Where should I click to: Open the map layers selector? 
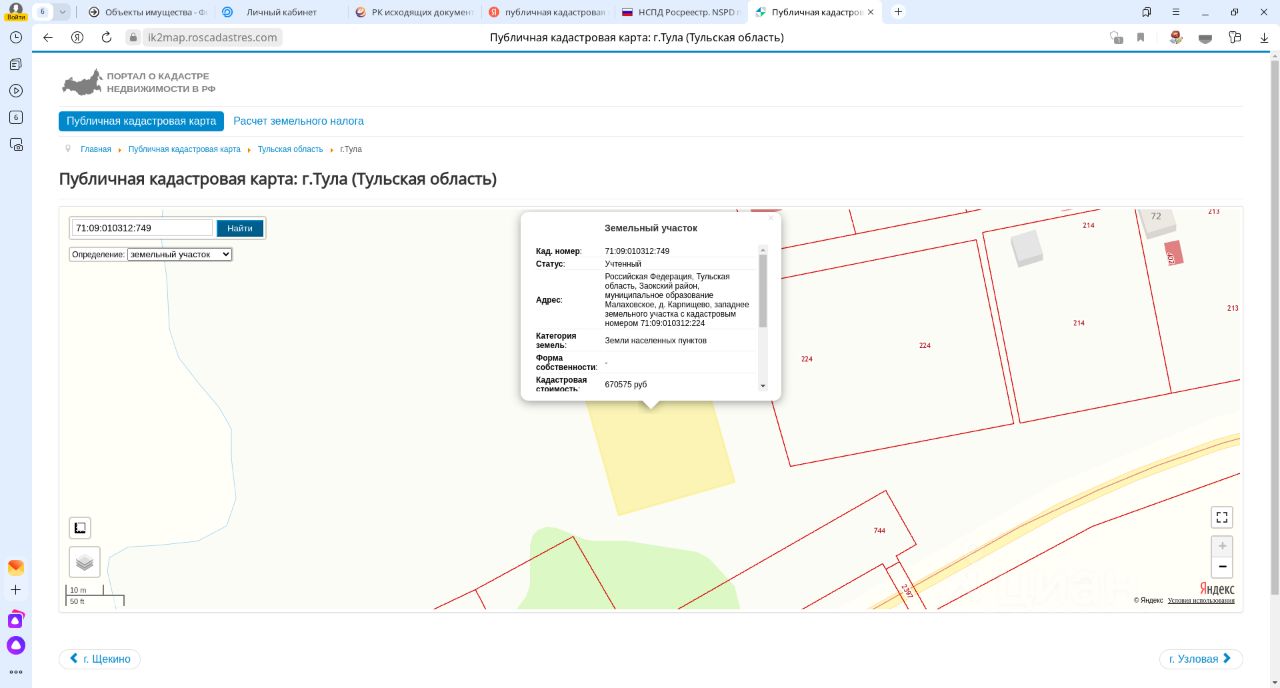click(x=84, y=562)
